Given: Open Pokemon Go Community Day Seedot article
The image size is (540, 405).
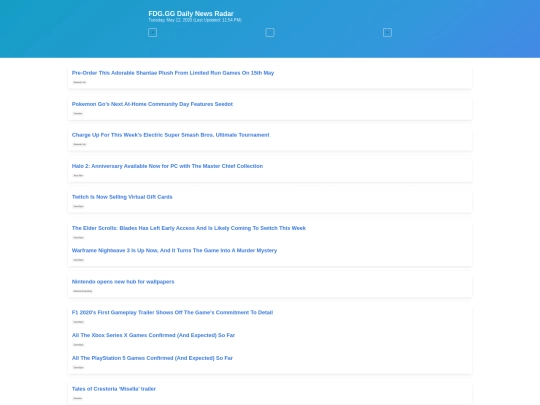Looking at the screenshot, I should click(152, 104).
